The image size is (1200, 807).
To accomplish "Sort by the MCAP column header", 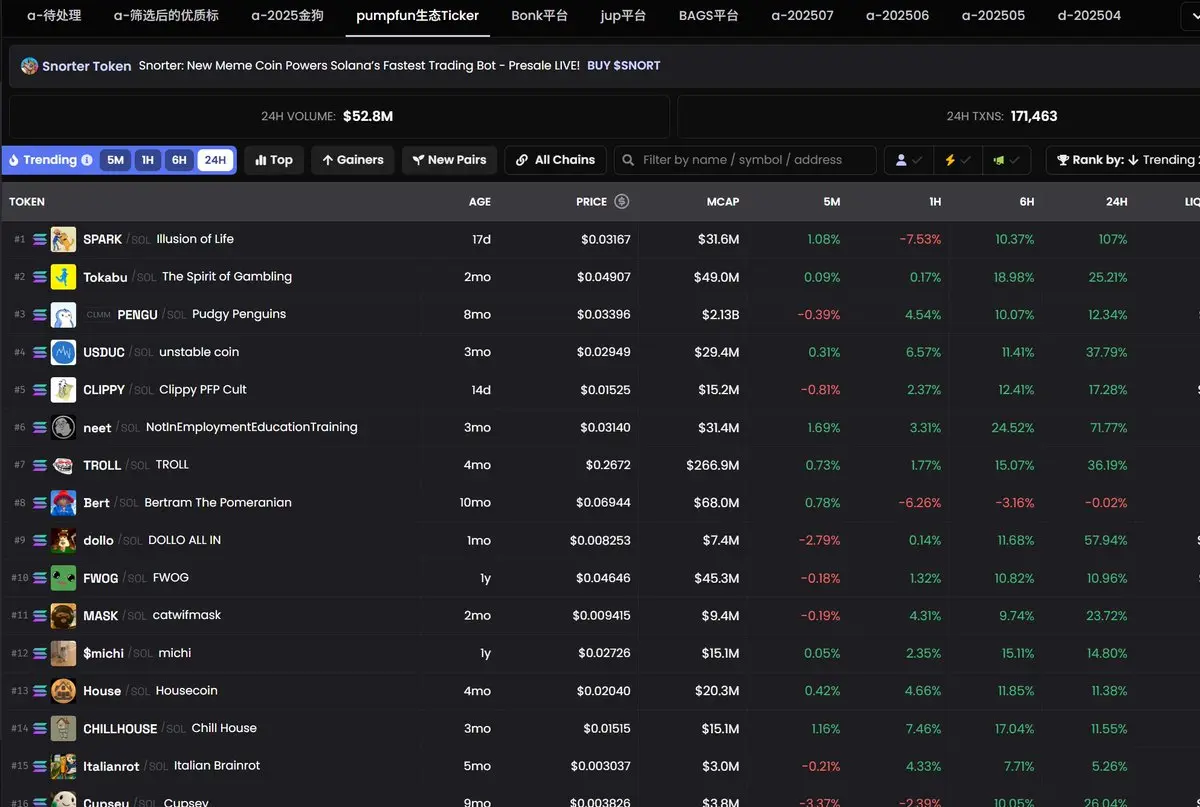I will 723,202.
